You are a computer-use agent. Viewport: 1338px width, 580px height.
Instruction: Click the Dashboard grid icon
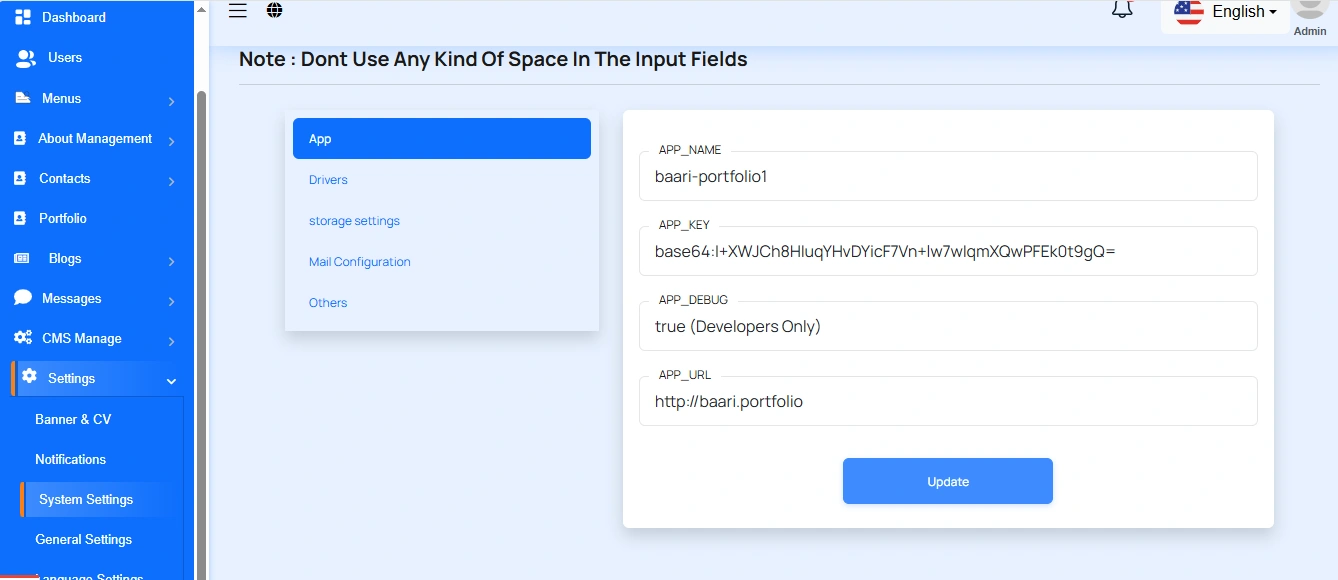click(x=23, y=17)
